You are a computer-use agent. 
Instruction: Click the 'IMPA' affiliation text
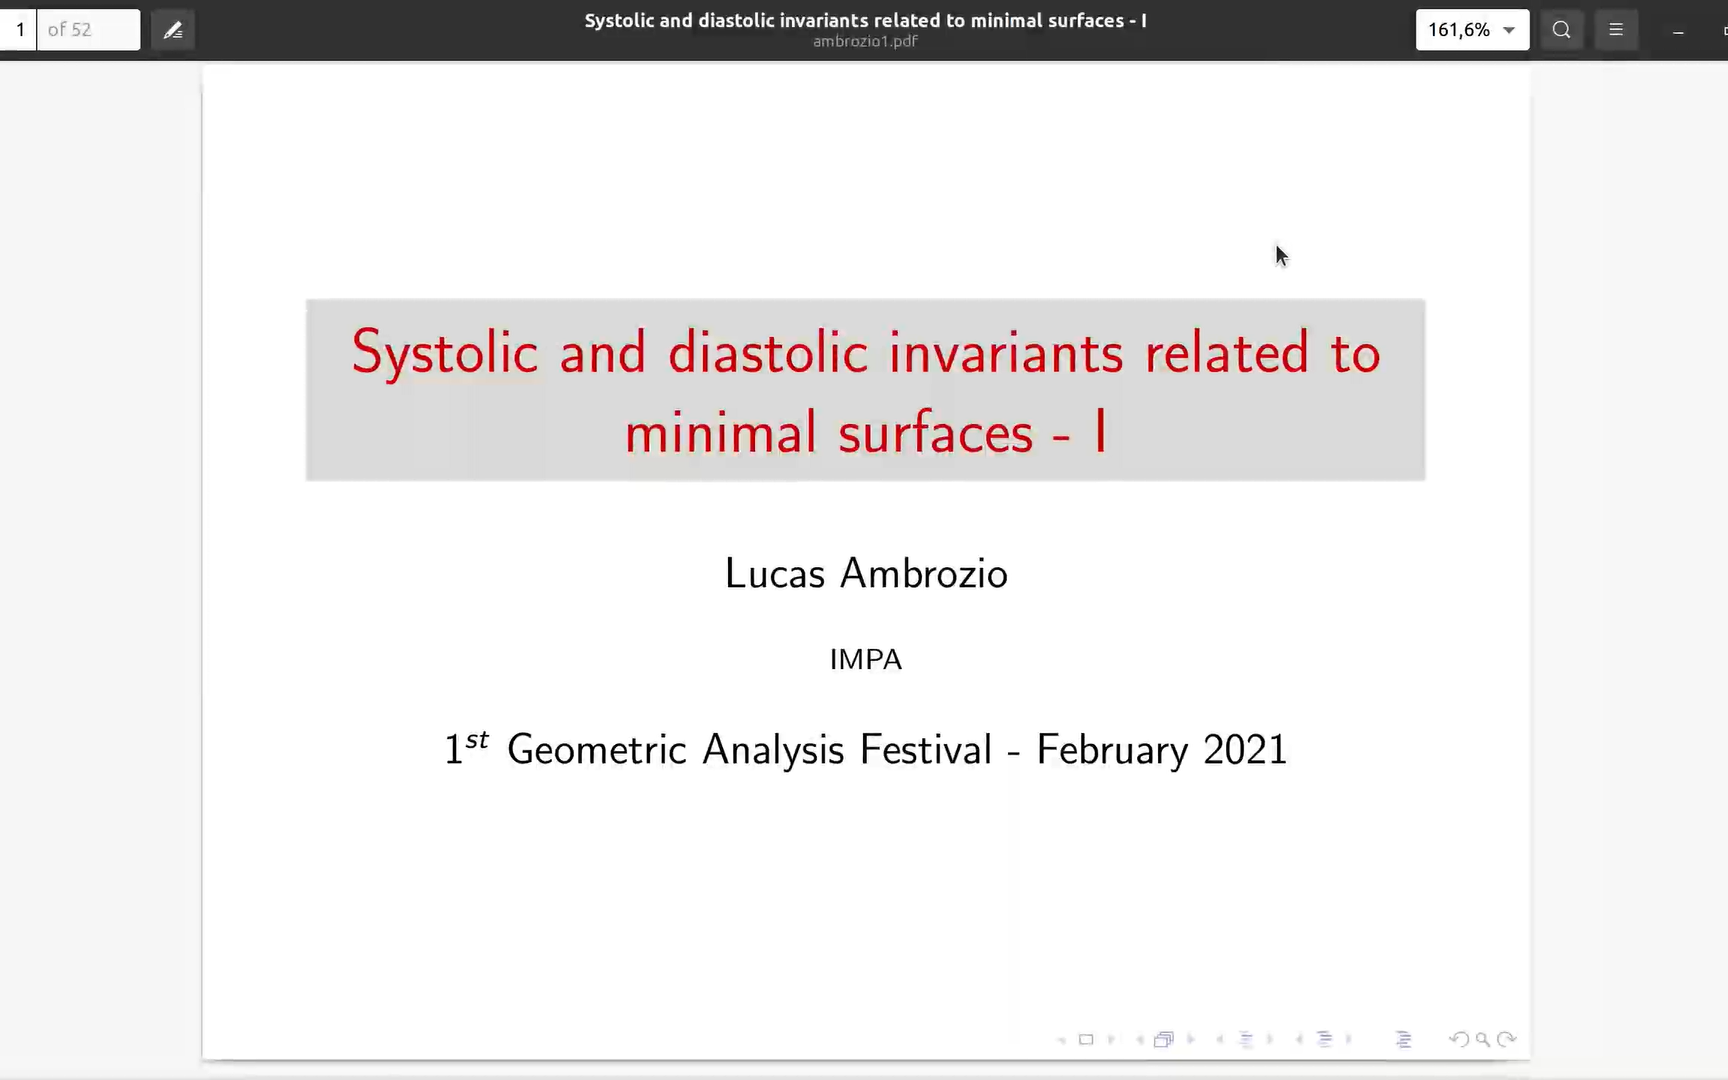point(866,660)
